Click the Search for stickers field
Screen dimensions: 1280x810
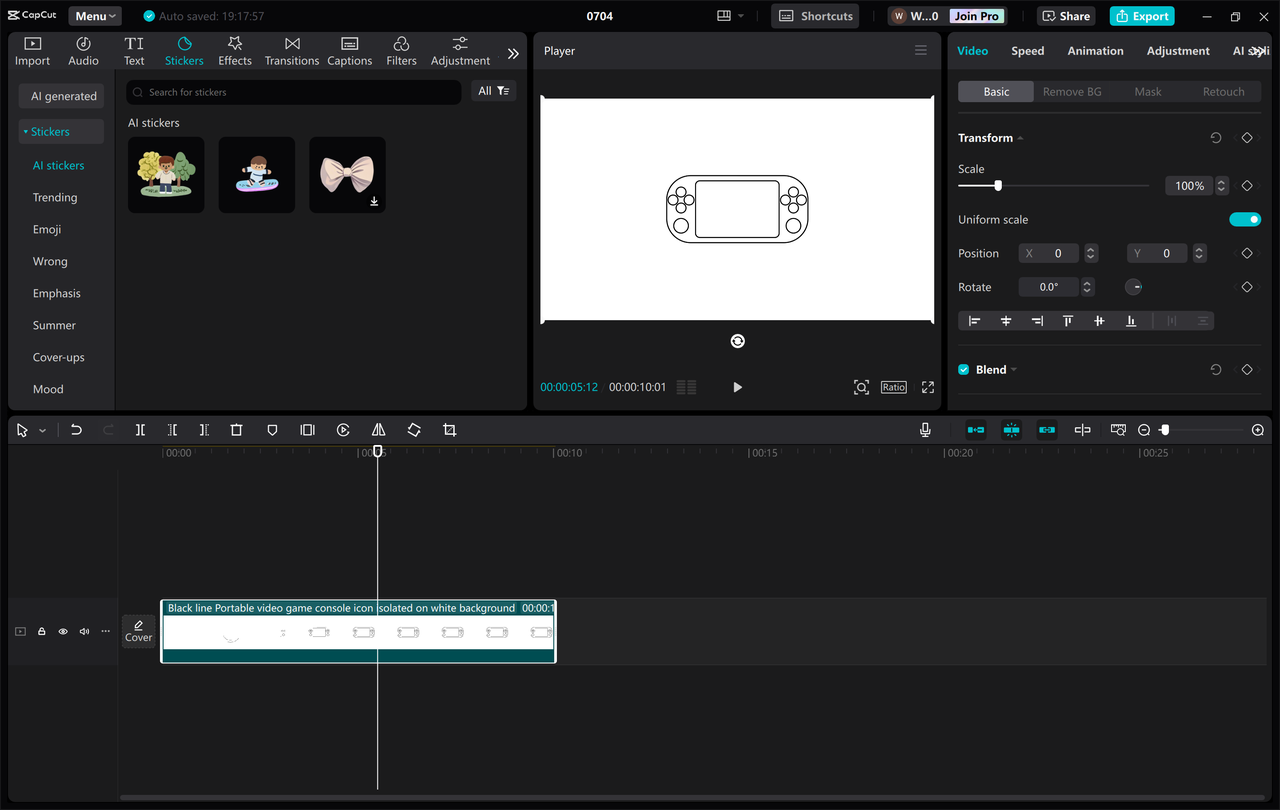click(x=294, y=92)
